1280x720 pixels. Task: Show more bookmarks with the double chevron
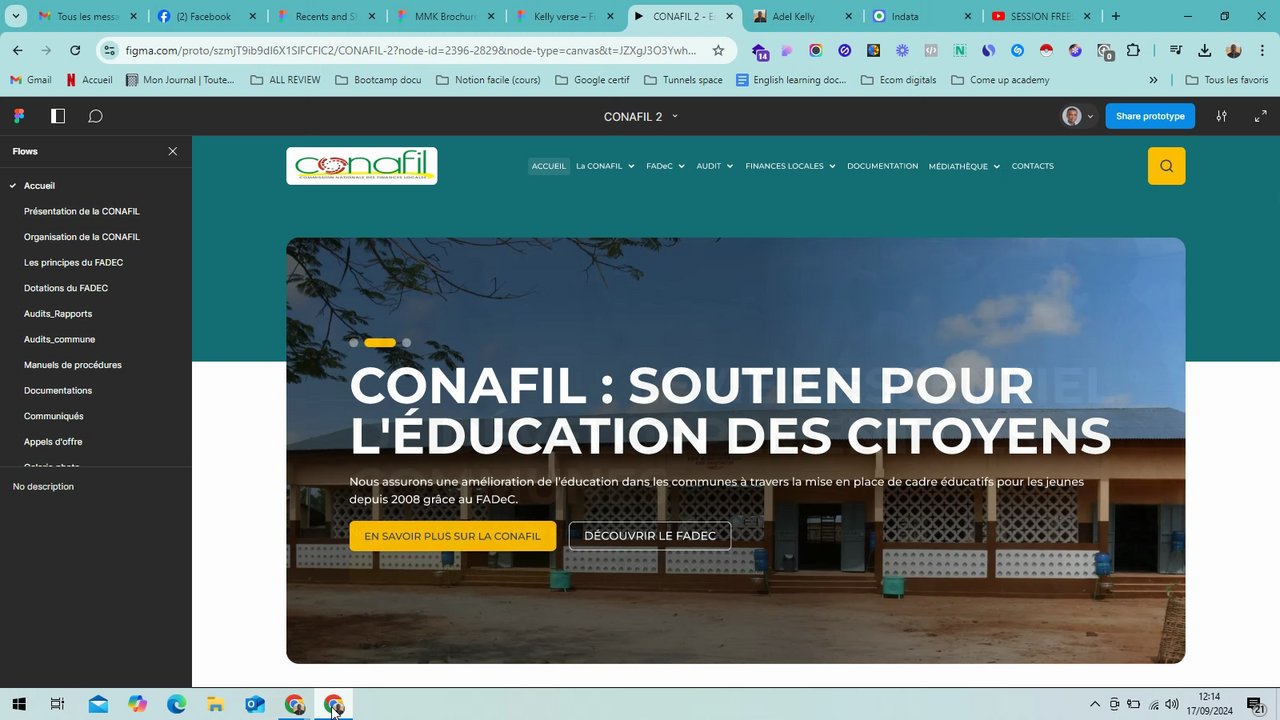point(1153,80)
